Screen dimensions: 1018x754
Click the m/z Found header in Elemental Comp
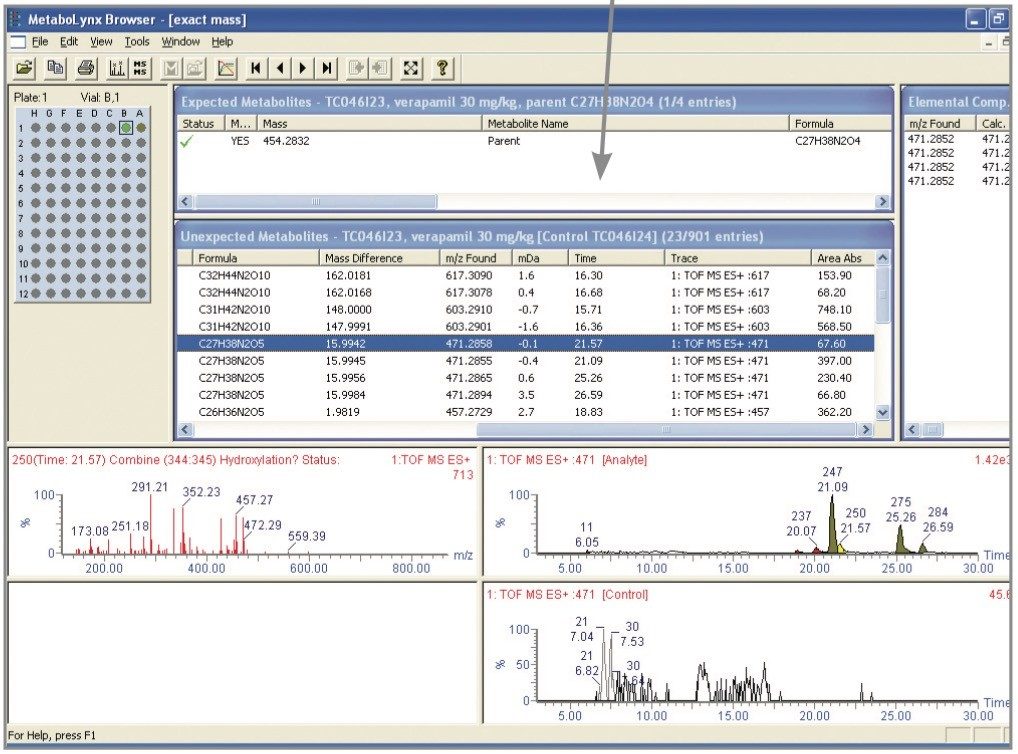tap(941, 123)
